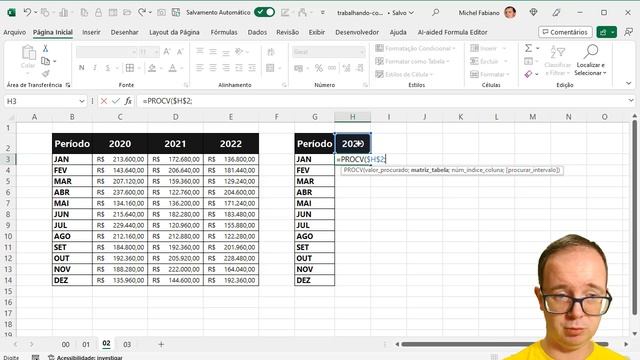The width and height of the screenshot is (640, 360).
Task: Click the Comentários button
Action: [565, 32]
